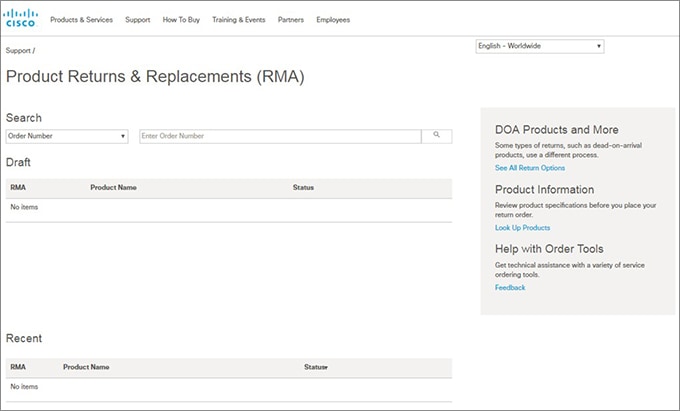The width and height of the screenshot is (680, 411).
Task: Click Draft table RMA column header
Action: 18,188
